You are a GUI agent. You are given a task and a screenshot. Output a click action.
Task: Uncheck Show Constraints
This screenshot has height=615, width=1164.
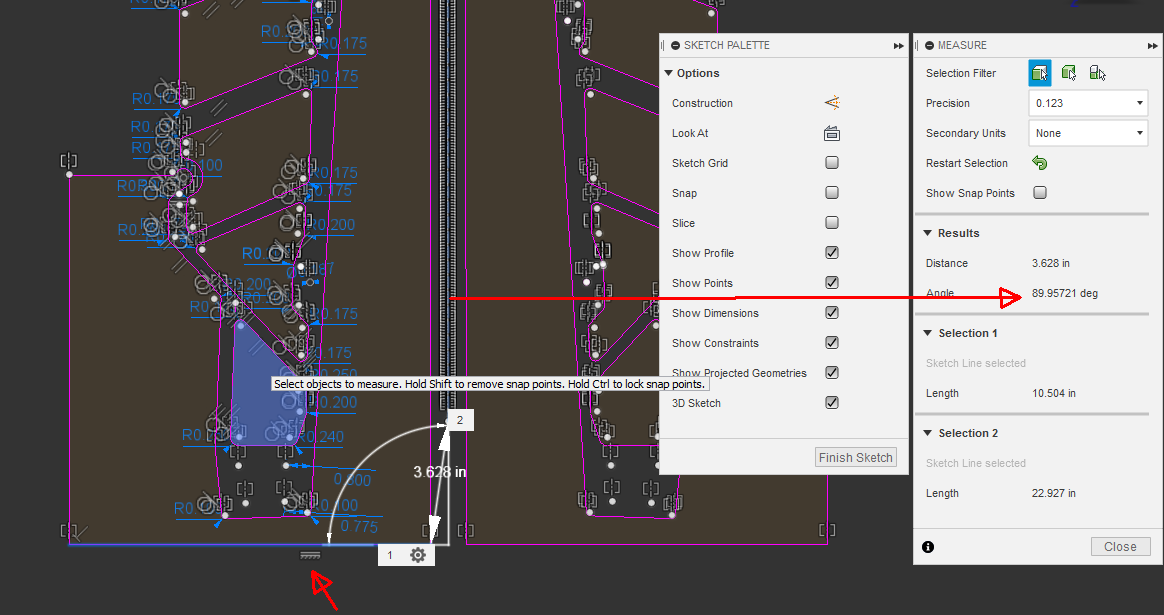pos(831,342)
